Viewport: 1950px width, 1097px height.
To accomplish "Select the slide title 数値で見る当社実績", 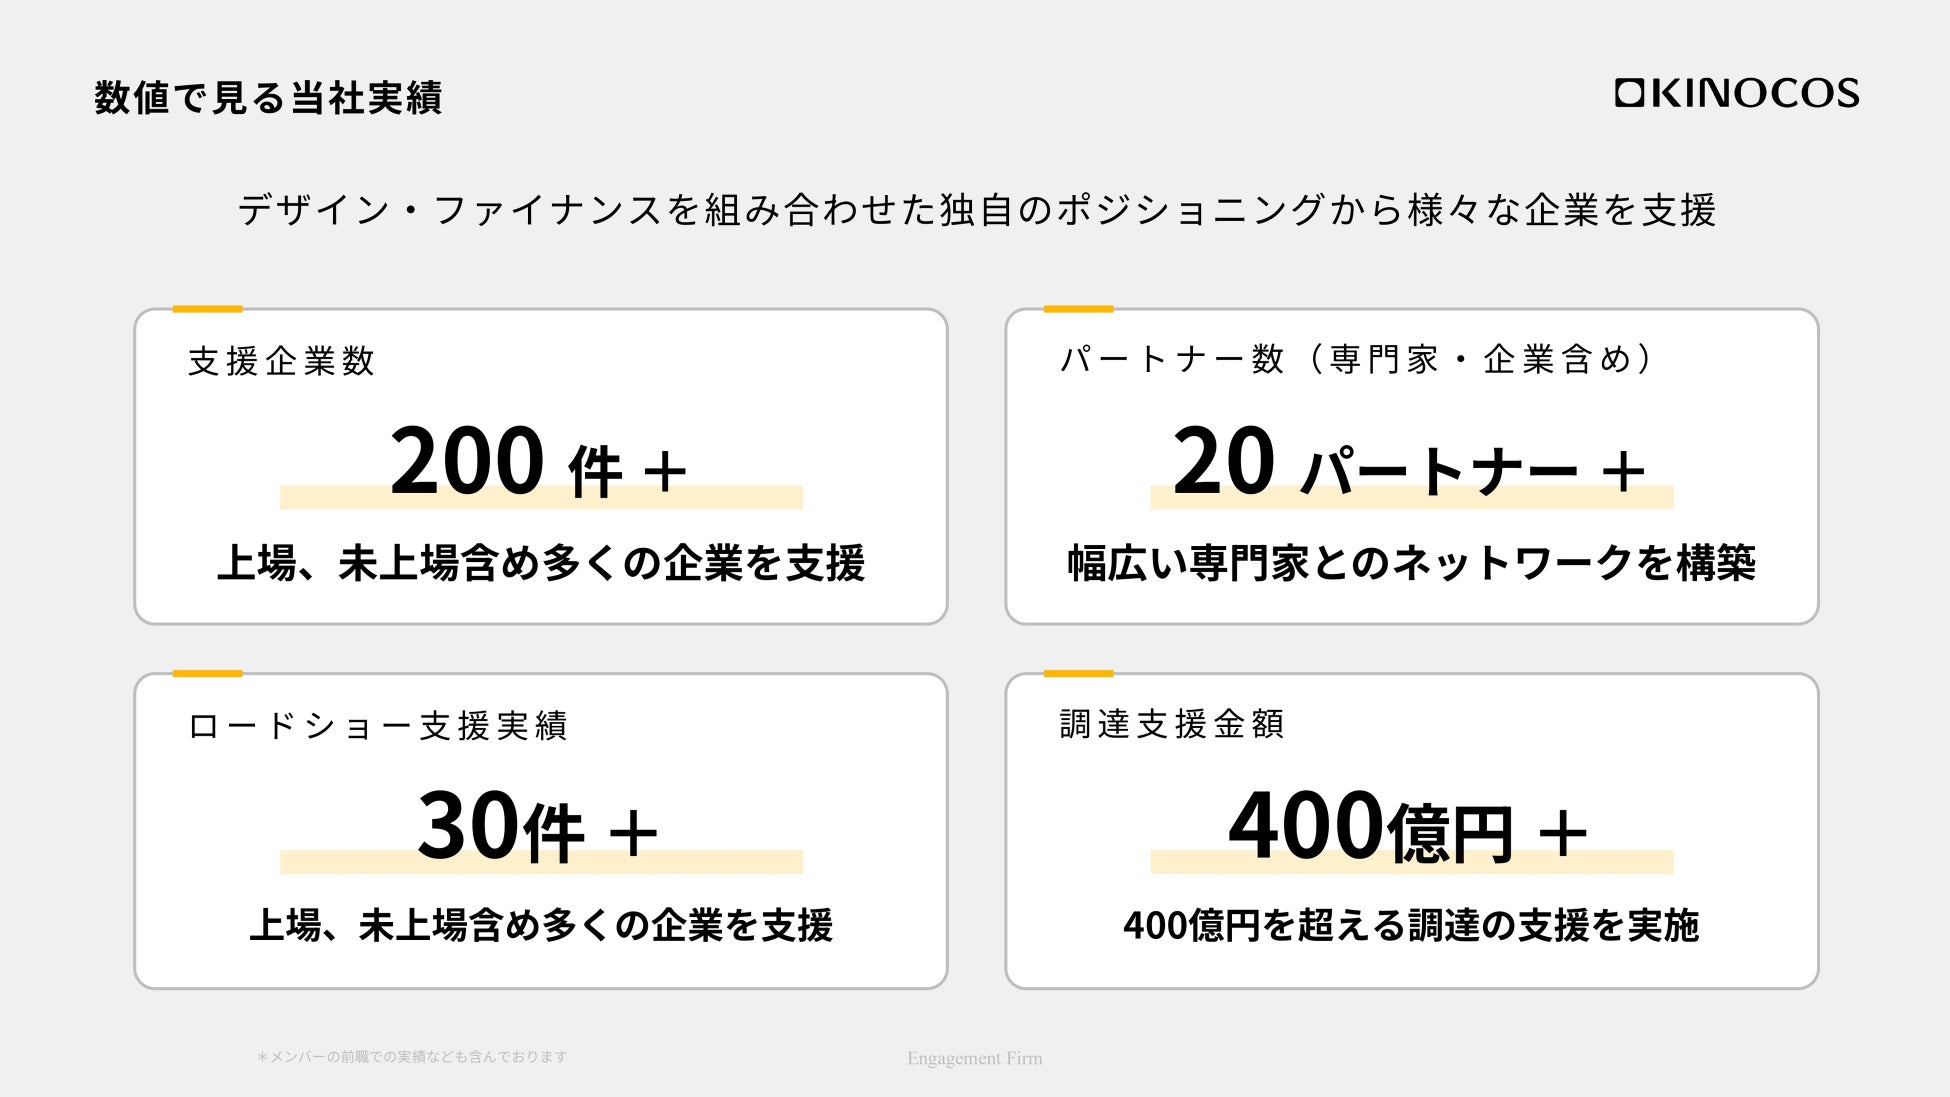I will pos(268,98).
